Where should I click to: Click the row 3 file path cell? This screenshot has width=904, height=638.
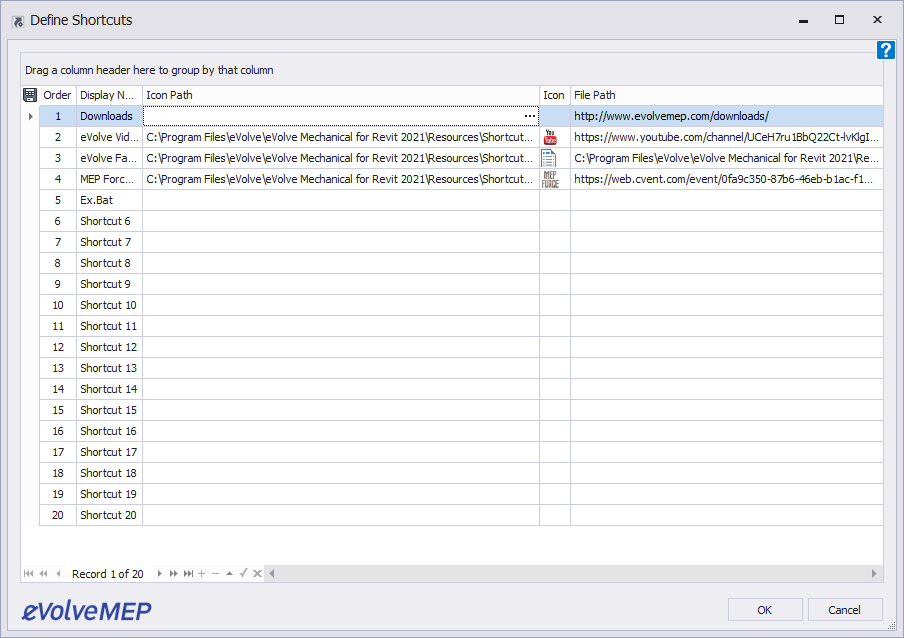pyautogui.click(x=726, y=158)
